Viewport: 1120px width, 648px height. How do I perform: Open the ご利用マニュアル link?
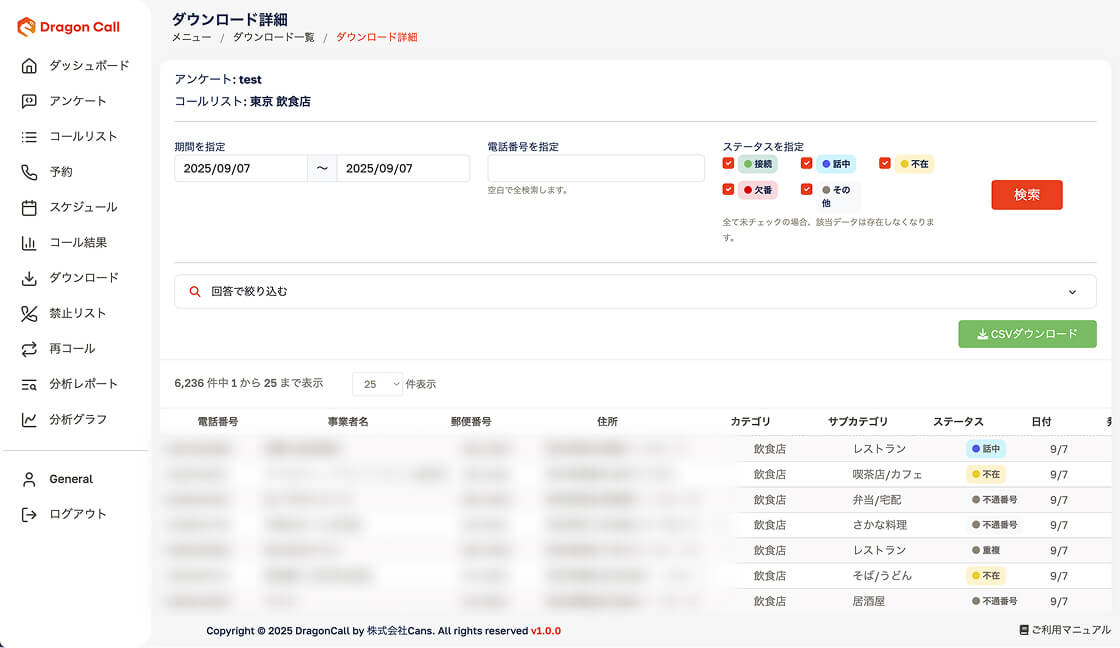click(1064, 630)
